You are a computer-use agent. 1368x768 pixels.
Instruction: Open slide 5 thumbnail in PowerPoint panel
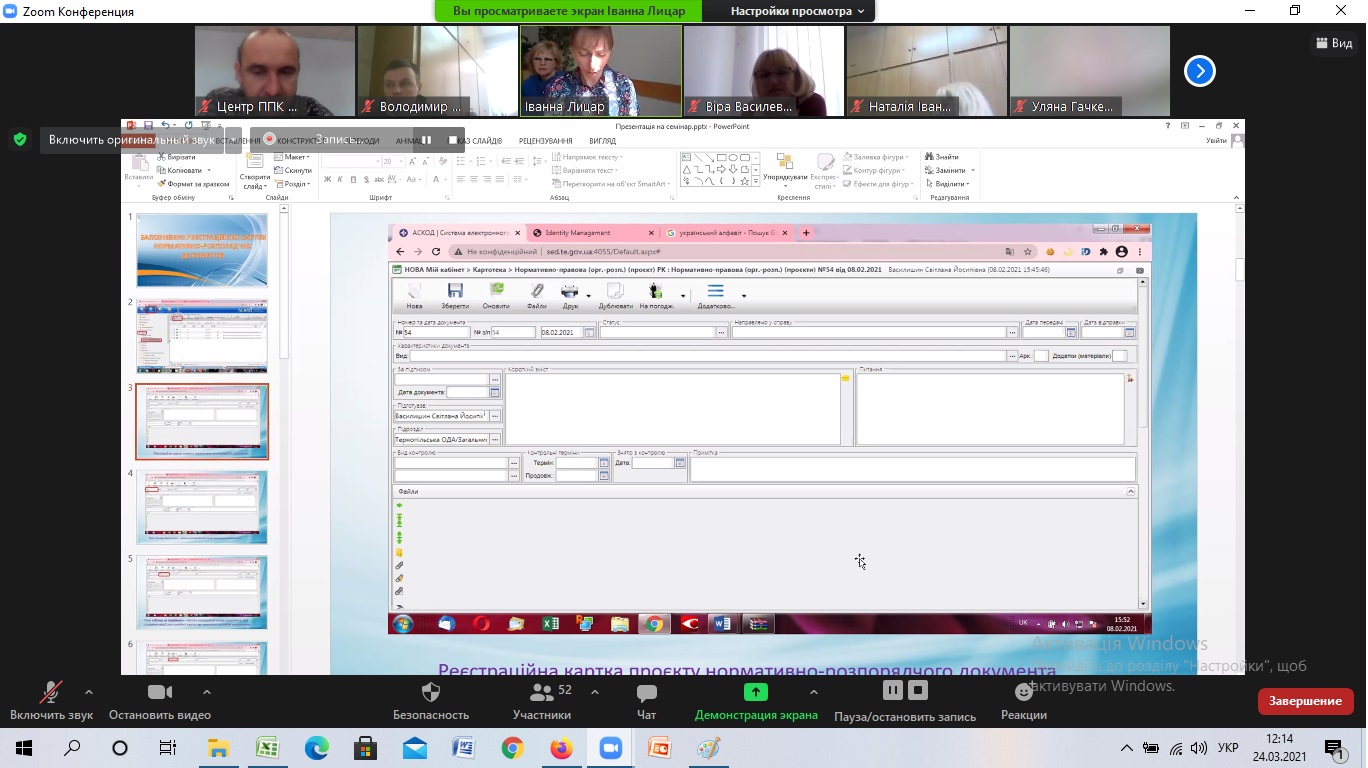click(x=202, y=592)
